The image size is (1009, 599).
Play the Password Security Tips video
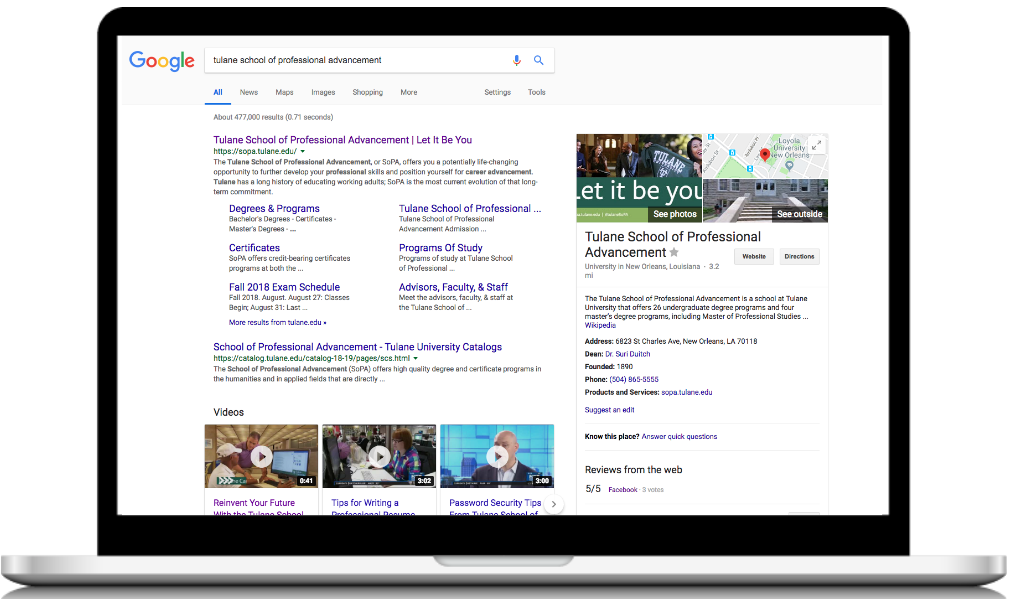[497, 456]
